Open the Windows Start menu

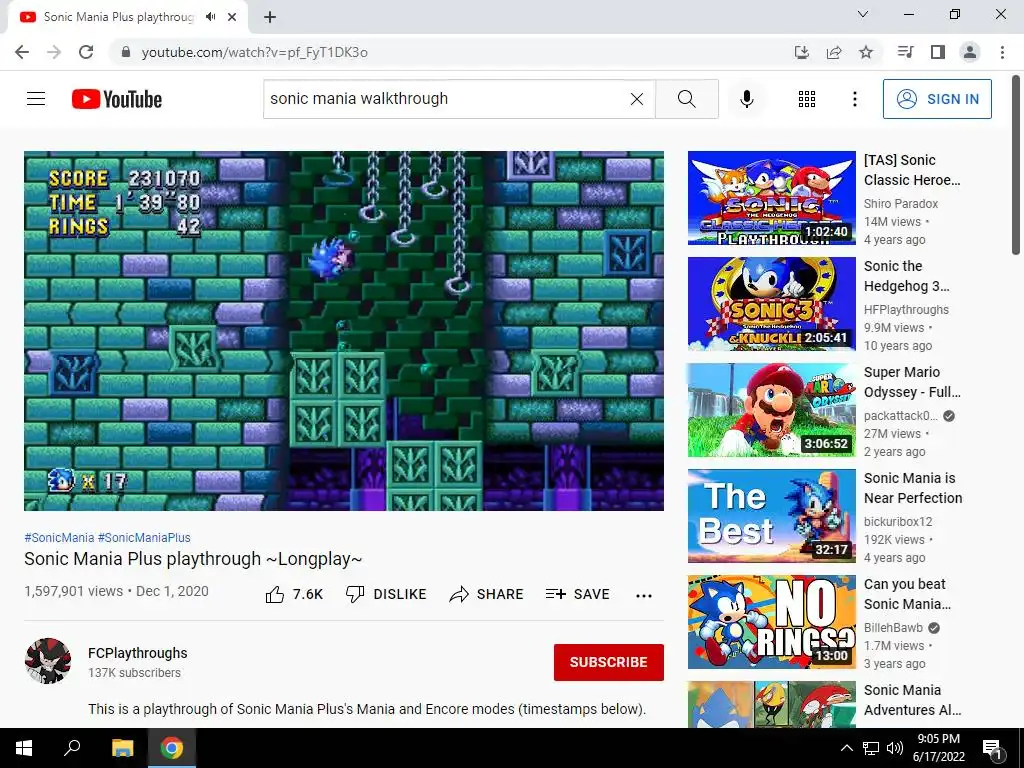24,748
